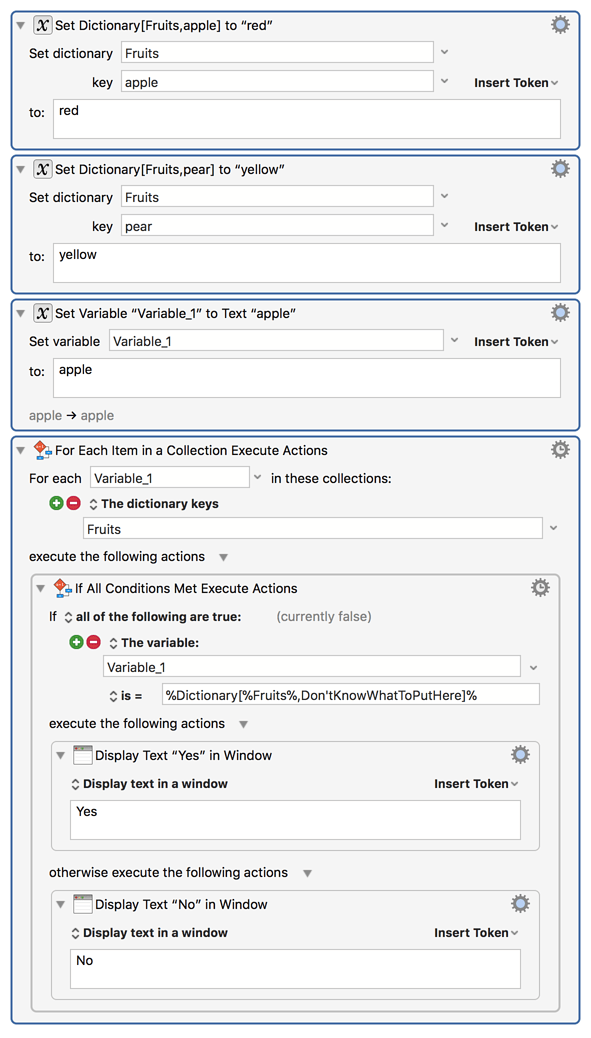Collapse the For Each Item action
The height and width of the screenshot is (1038, 591).
coord(21,450)
